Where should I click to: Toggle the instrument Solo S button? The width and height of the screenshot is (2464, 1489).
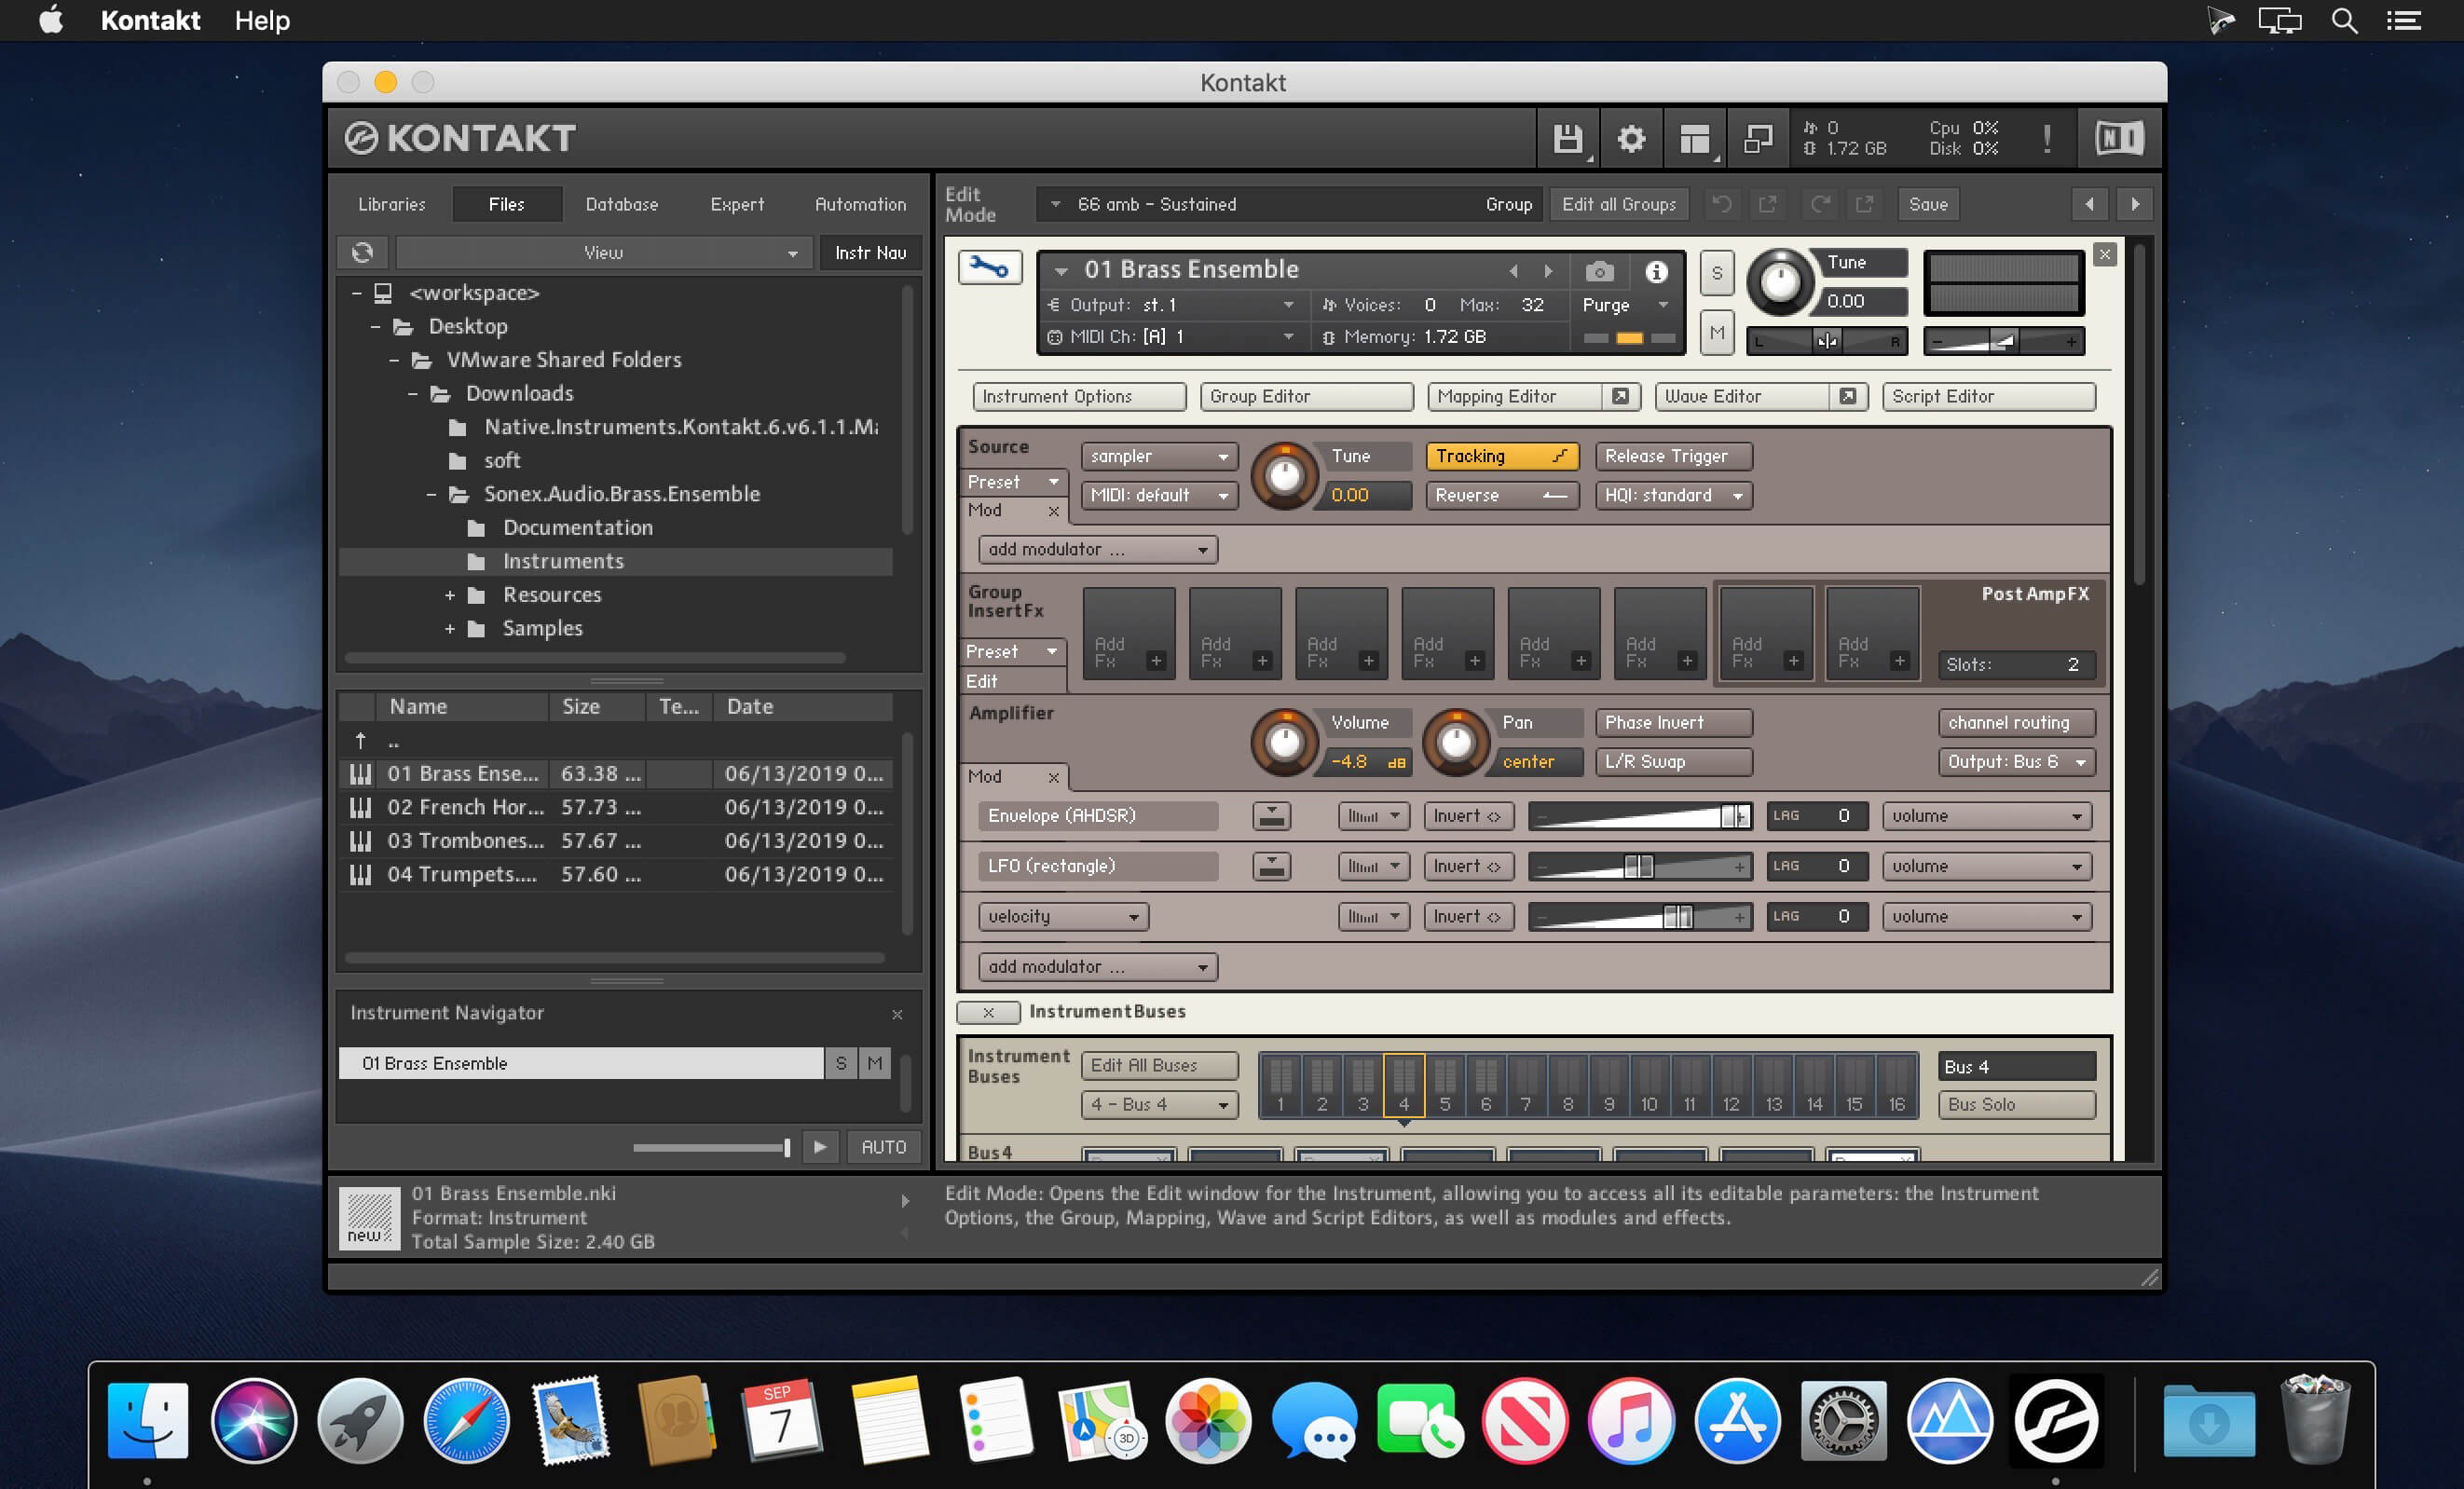[1717, 273]
